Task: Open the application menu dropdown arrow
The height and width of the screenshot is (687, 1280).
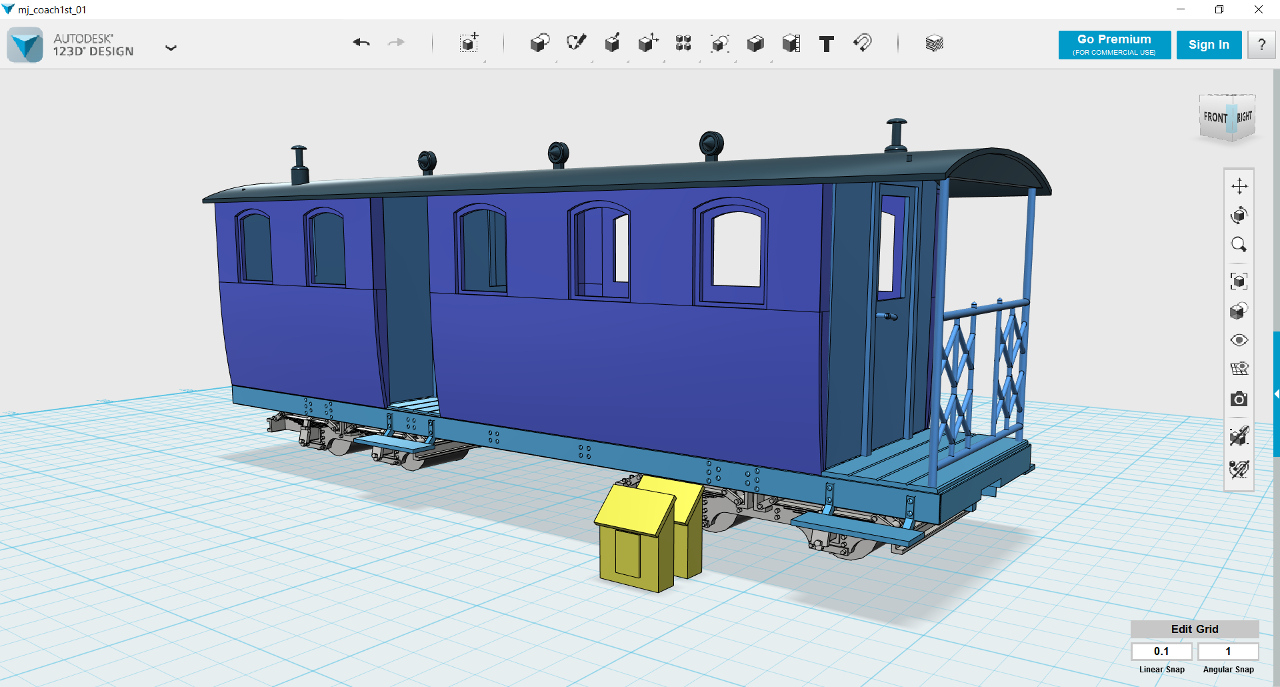Action: pos(171,47)
